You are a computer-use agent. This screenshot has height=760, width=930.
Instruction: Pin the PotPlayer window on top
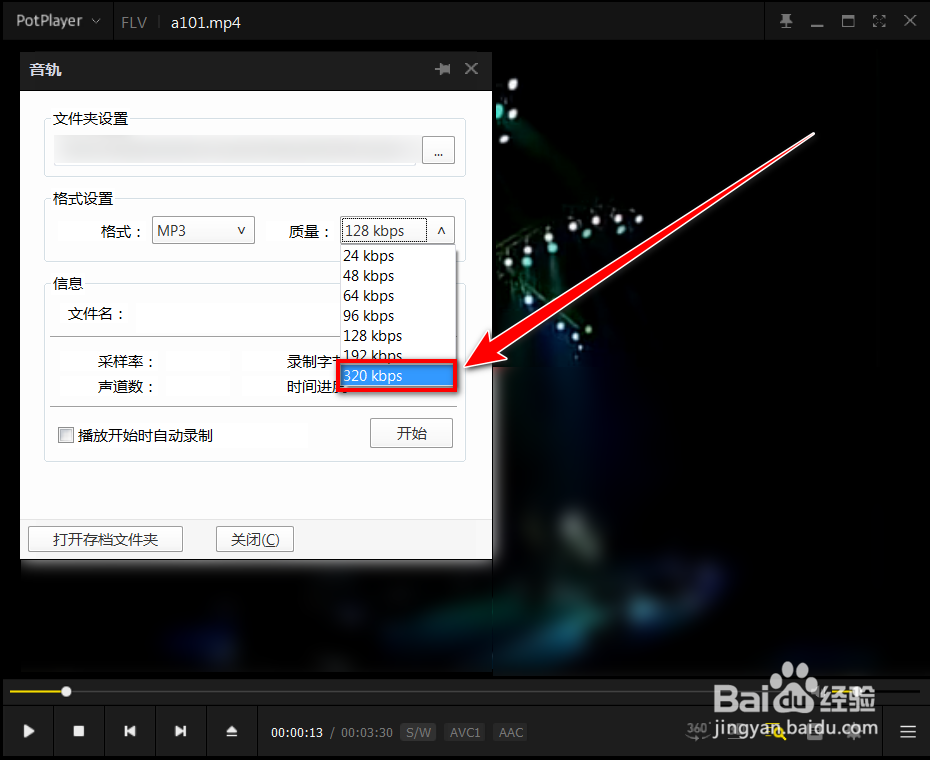pos(786,22)
